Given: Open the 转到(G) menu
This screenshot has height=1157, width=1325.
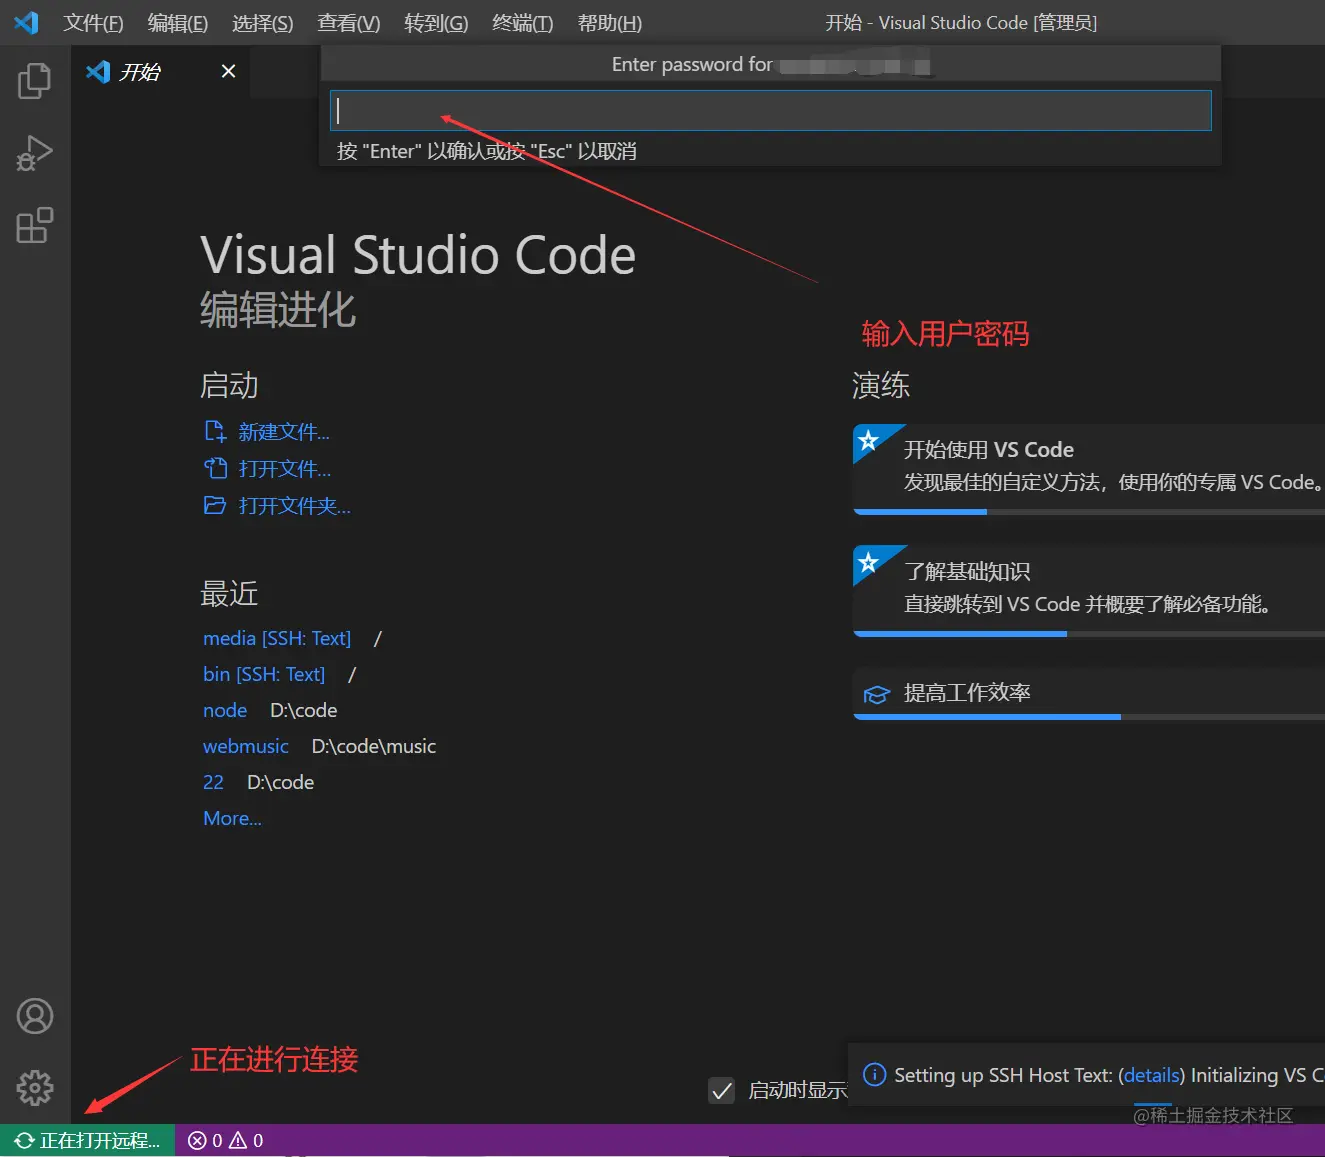Looking at the screenshot, I should point(436,23).
